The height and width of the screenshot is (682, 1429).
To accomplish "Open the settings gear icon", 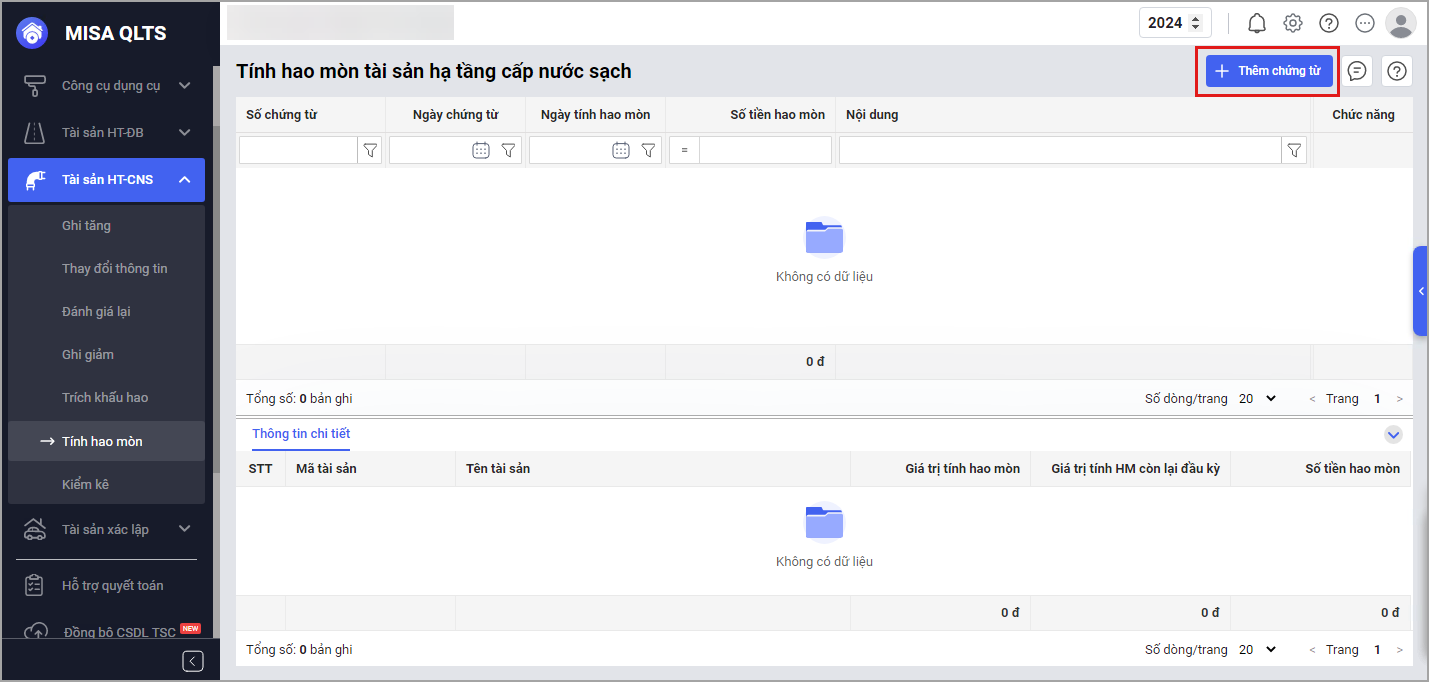I will [x=1293, y=23].
